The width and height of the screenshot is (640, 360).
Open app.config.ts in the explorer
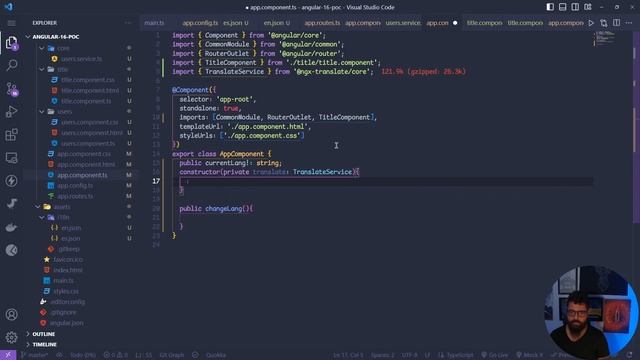(x=75, y=186)
